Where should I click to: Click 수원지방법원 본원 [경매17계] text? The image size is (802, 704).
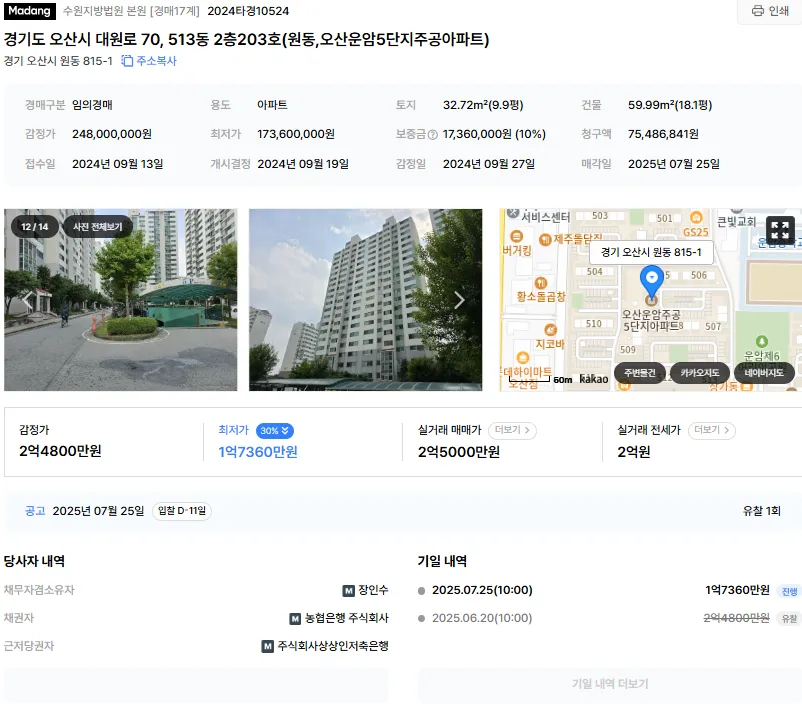(x=131, y=11)
